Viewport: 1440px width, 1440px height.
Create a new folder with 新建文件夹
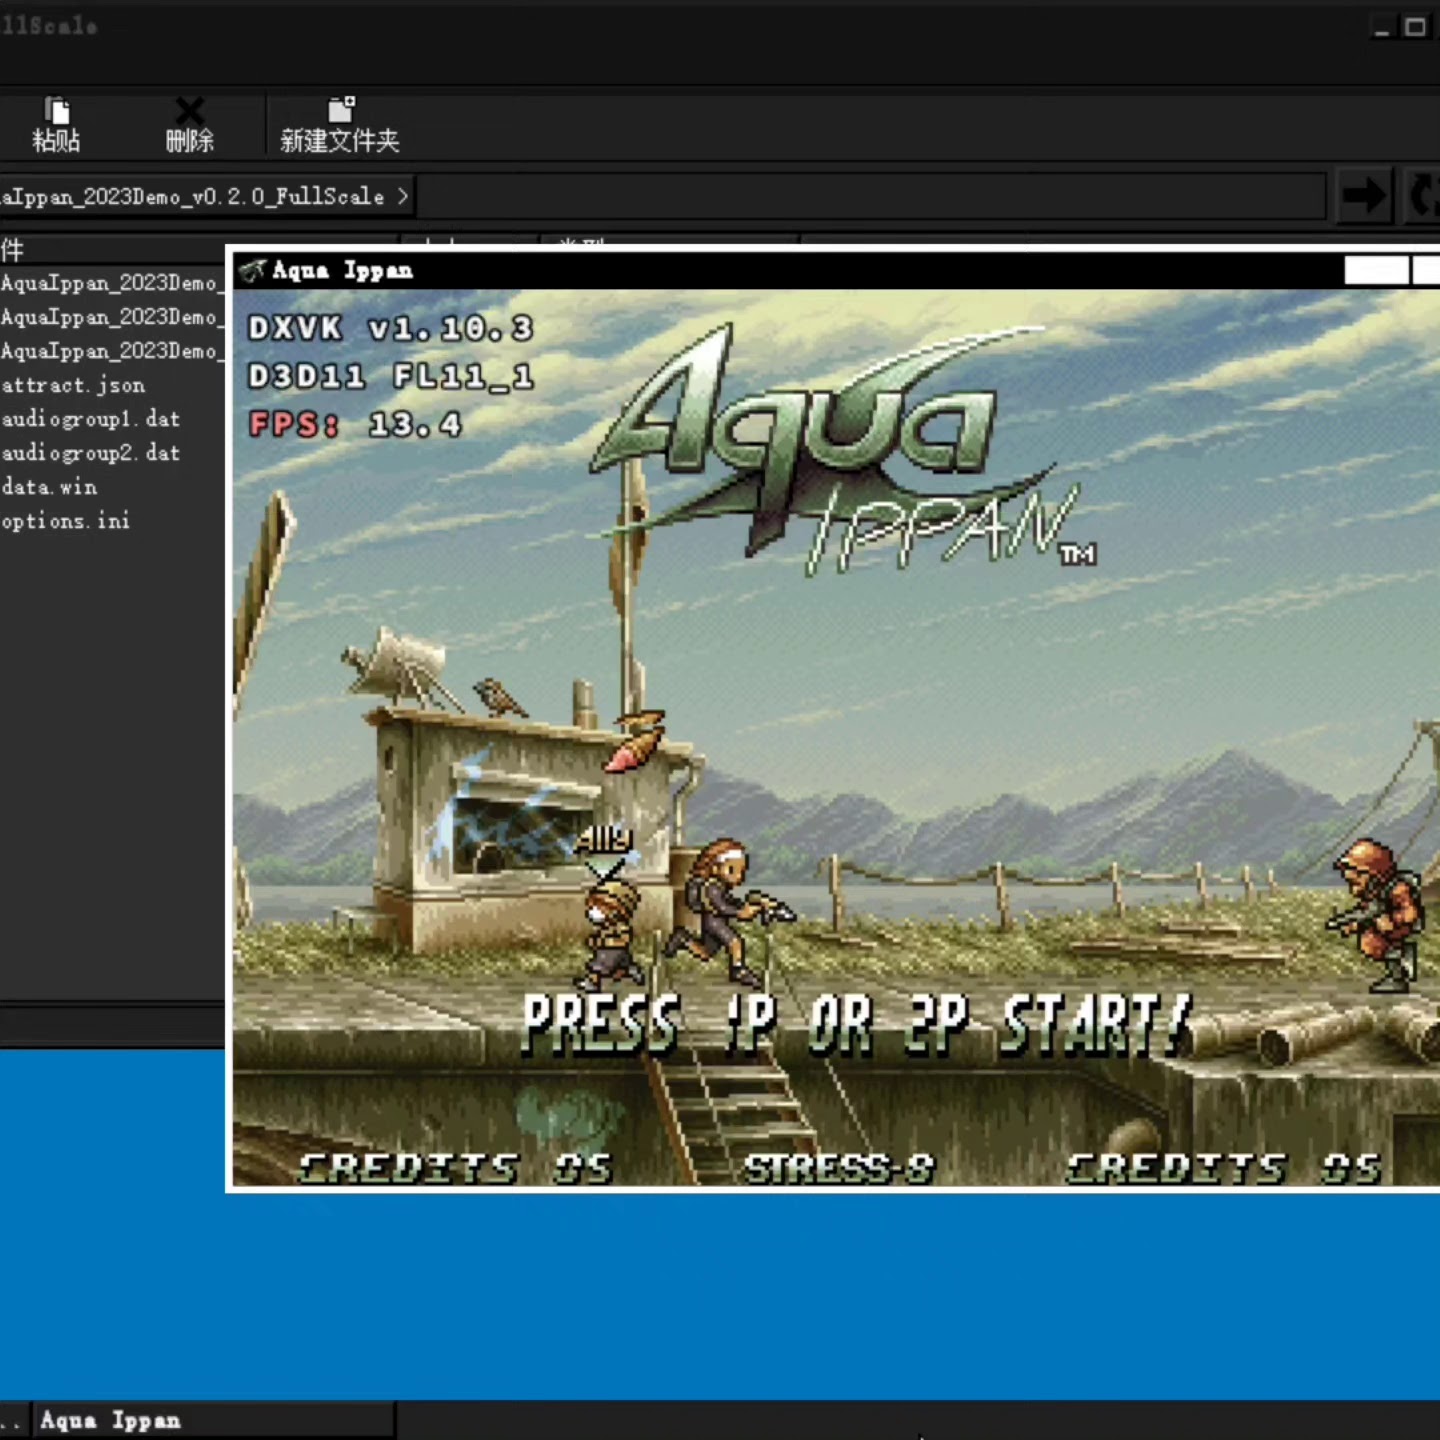coord(340,125)
